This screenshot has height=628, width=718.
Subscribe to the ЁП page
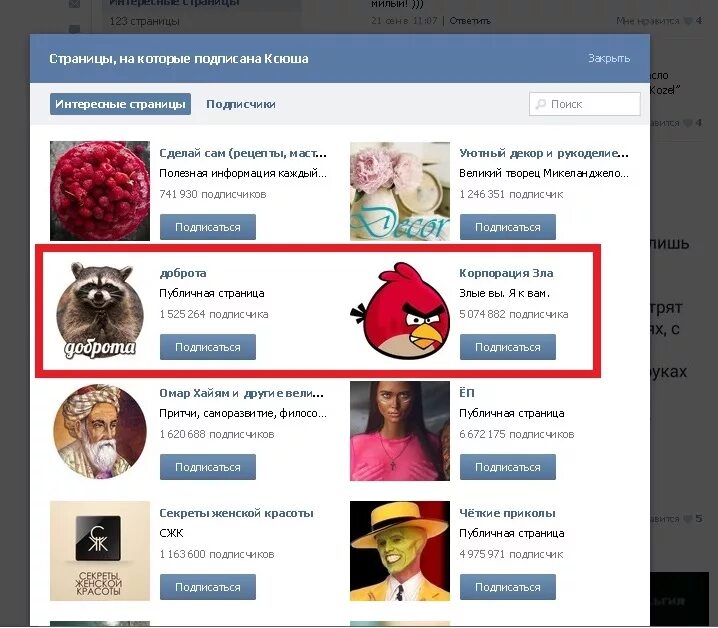click(x=508, y=467)
